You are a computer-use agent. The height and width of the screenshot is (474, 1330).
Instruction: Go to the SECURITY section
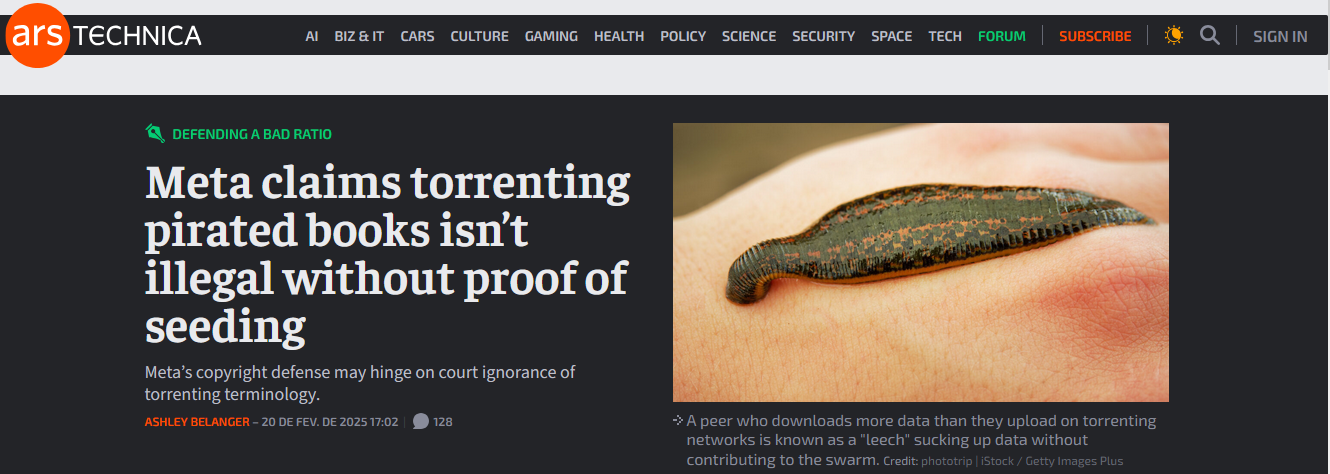(x=823, y=36)
